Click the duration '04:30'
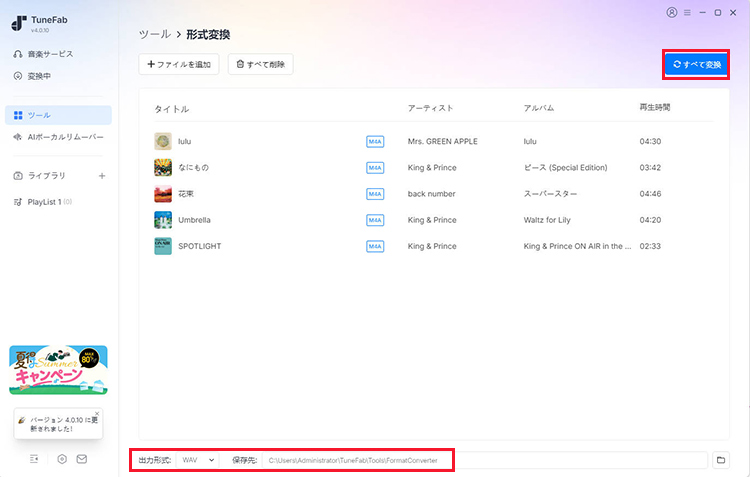750x477 pixels. 651,142
